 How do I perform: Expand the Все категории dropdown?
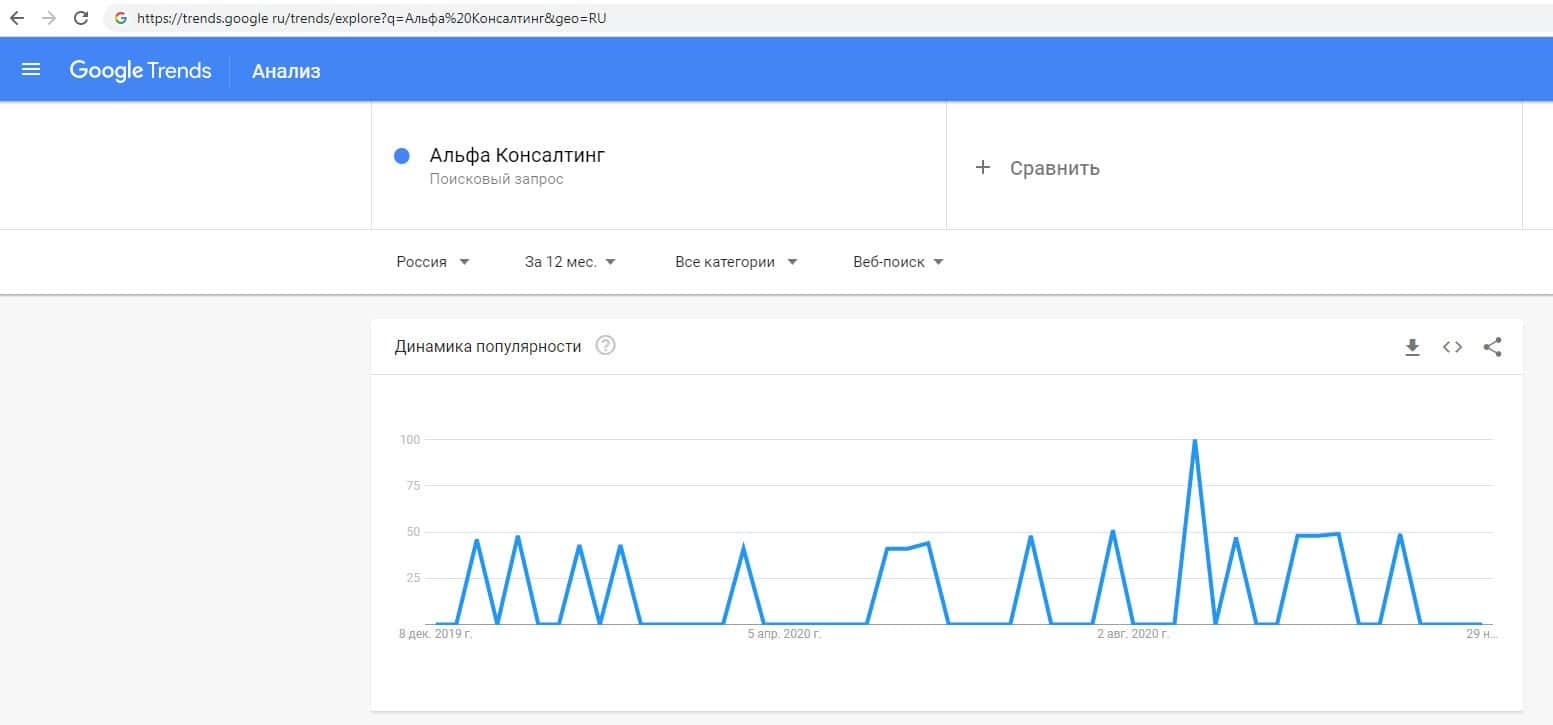[x=736, y=262]
